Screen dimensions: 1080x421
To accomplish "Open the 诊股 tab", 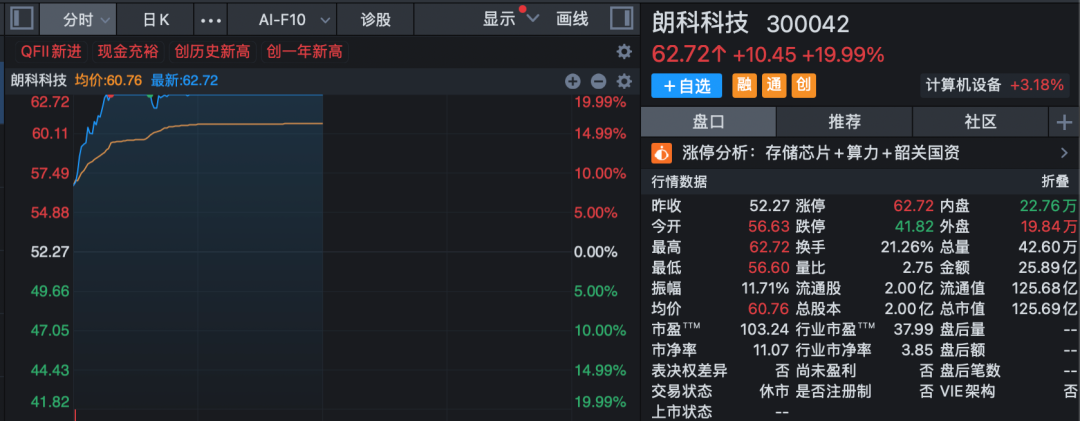I will [375, 19].
